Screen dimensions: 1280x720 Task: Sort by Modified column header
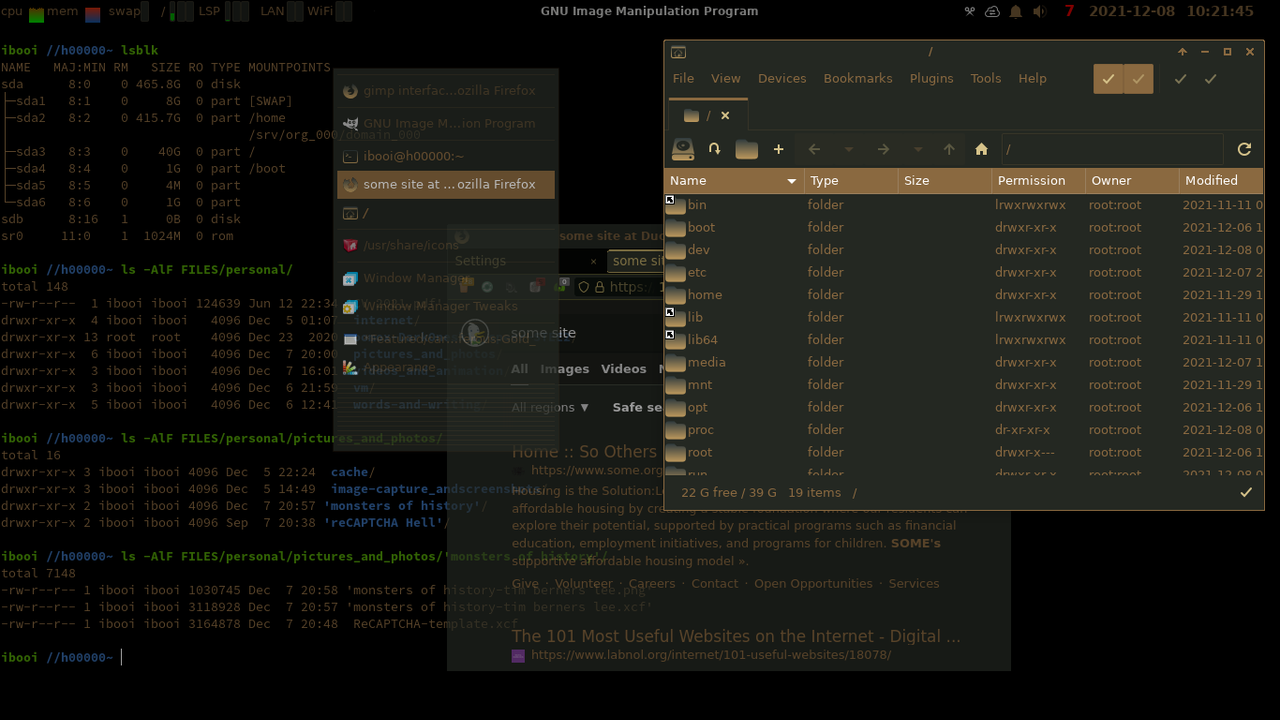(1221, 181)
